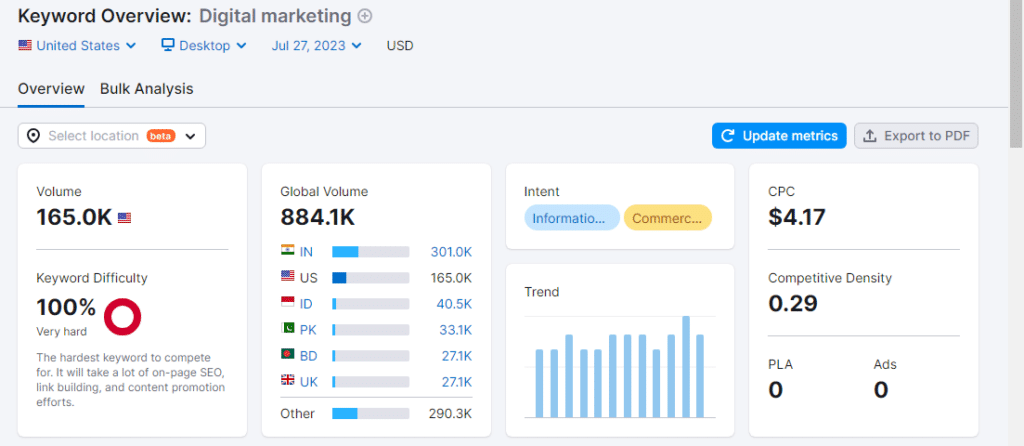Click the US flag in Global Volume list

(x=287, y=277)
